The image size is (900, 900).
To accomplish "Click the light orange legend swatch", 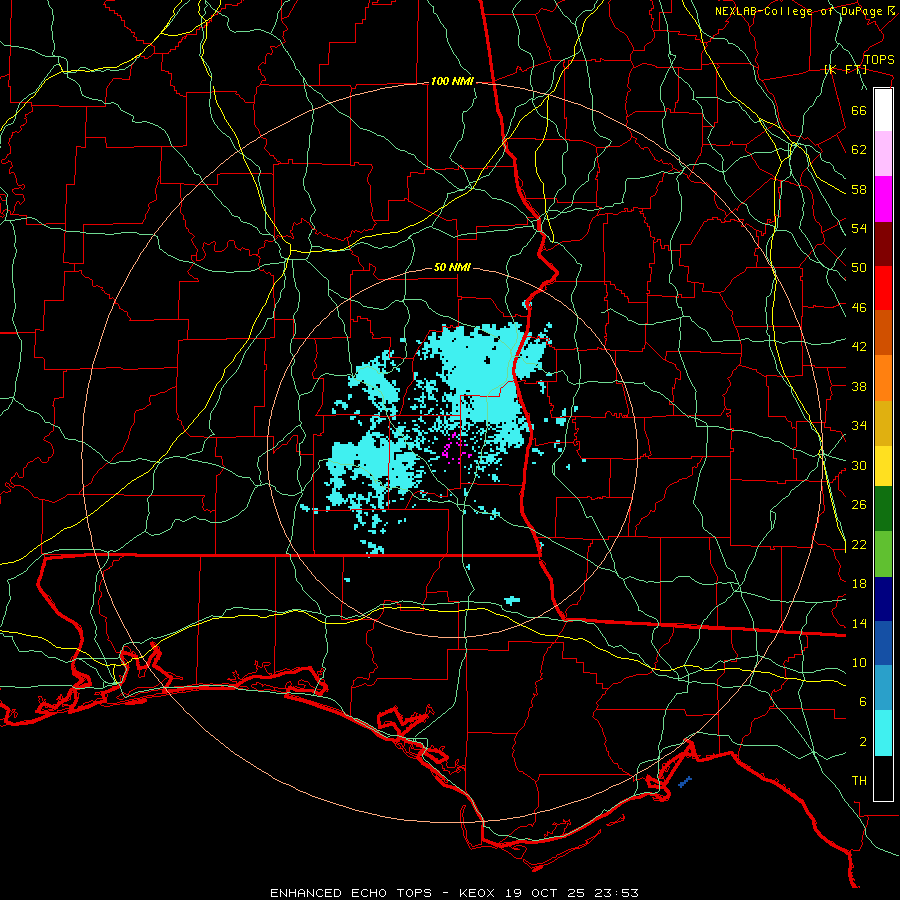I will [883, 378].
